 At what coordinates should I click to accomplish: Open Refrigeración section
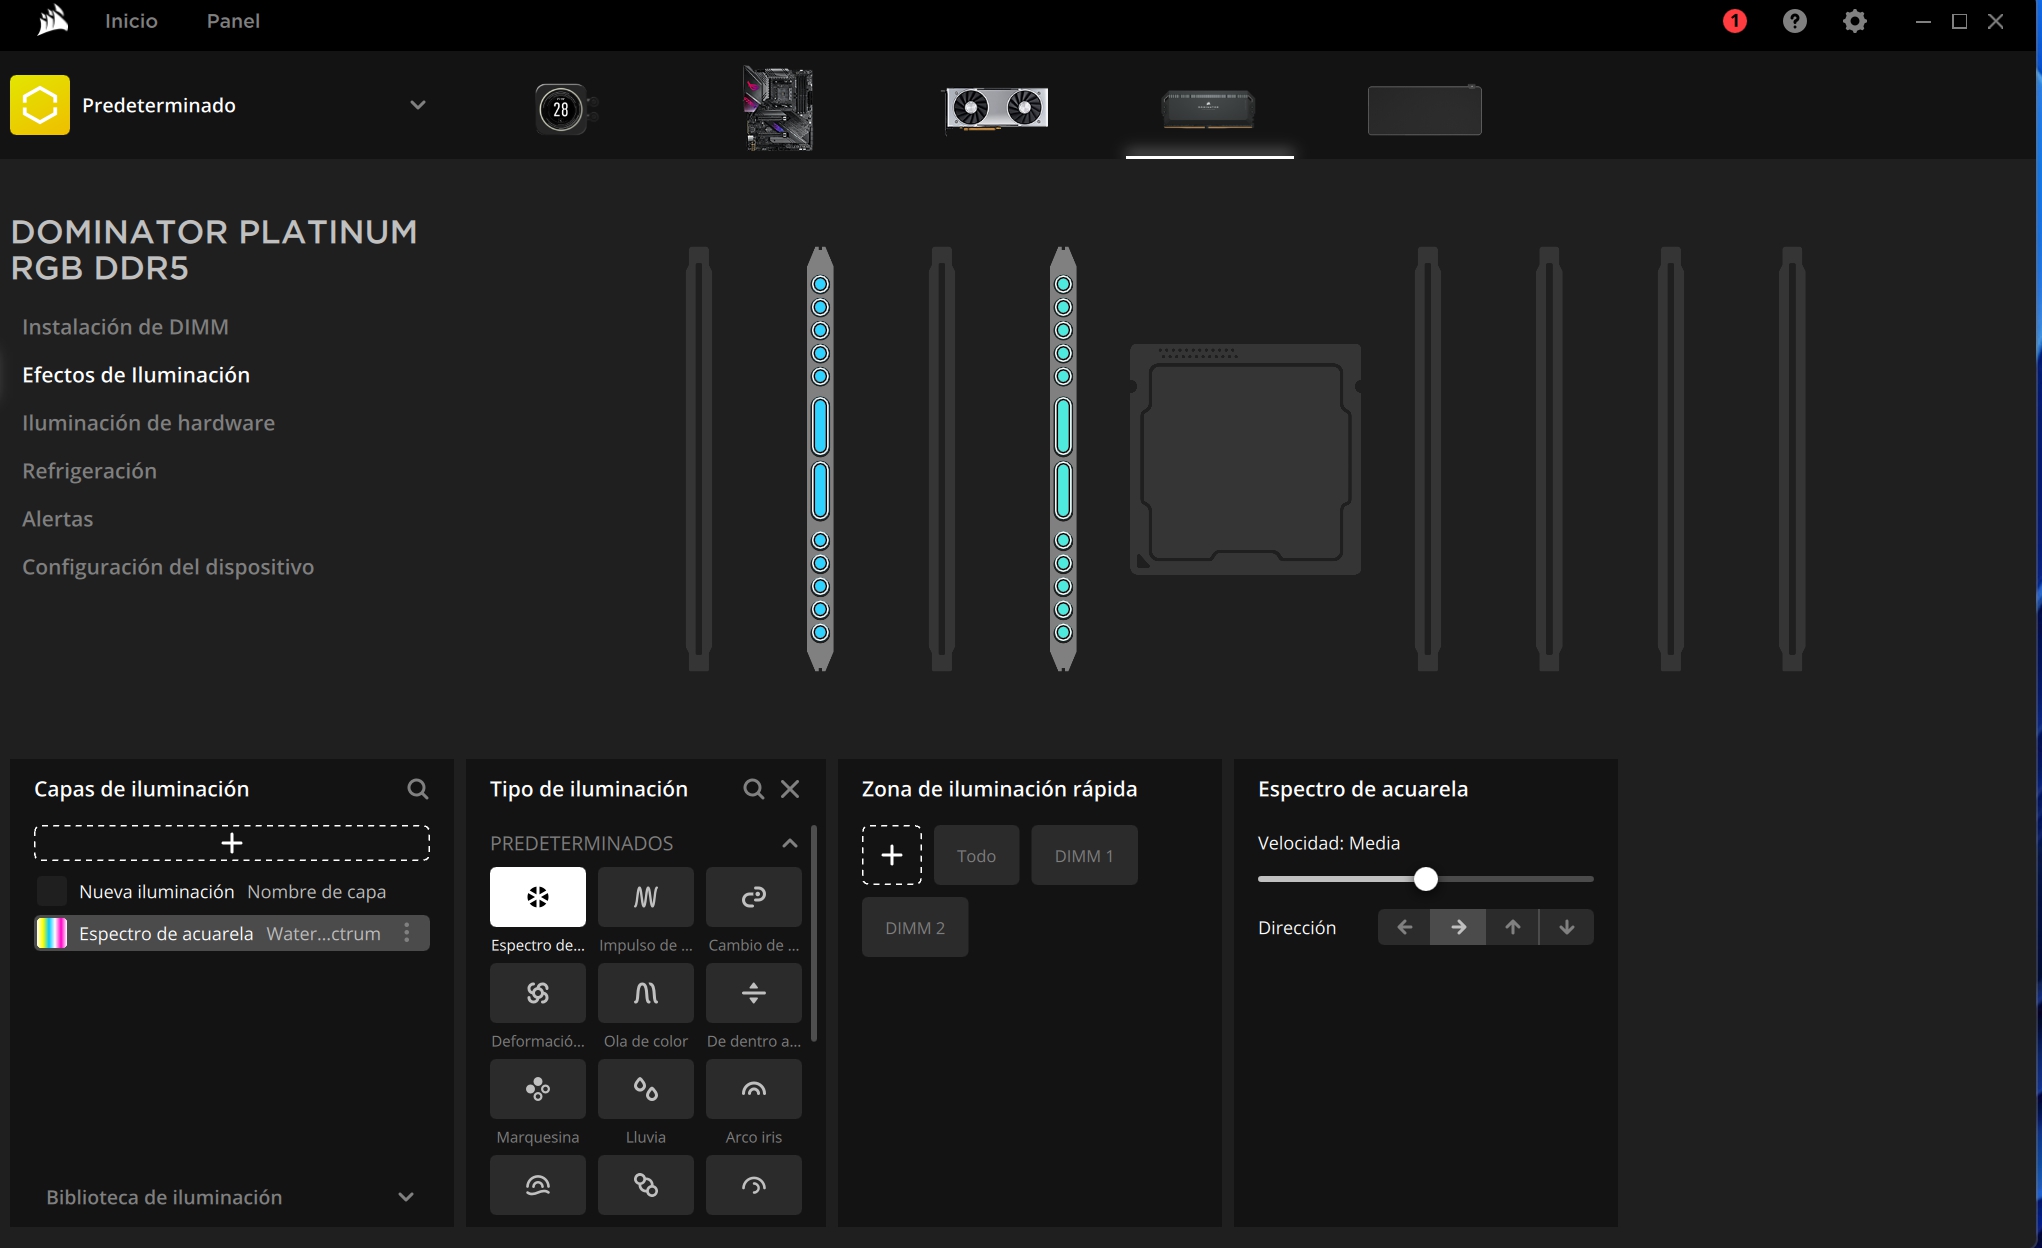tap(89, 471)
